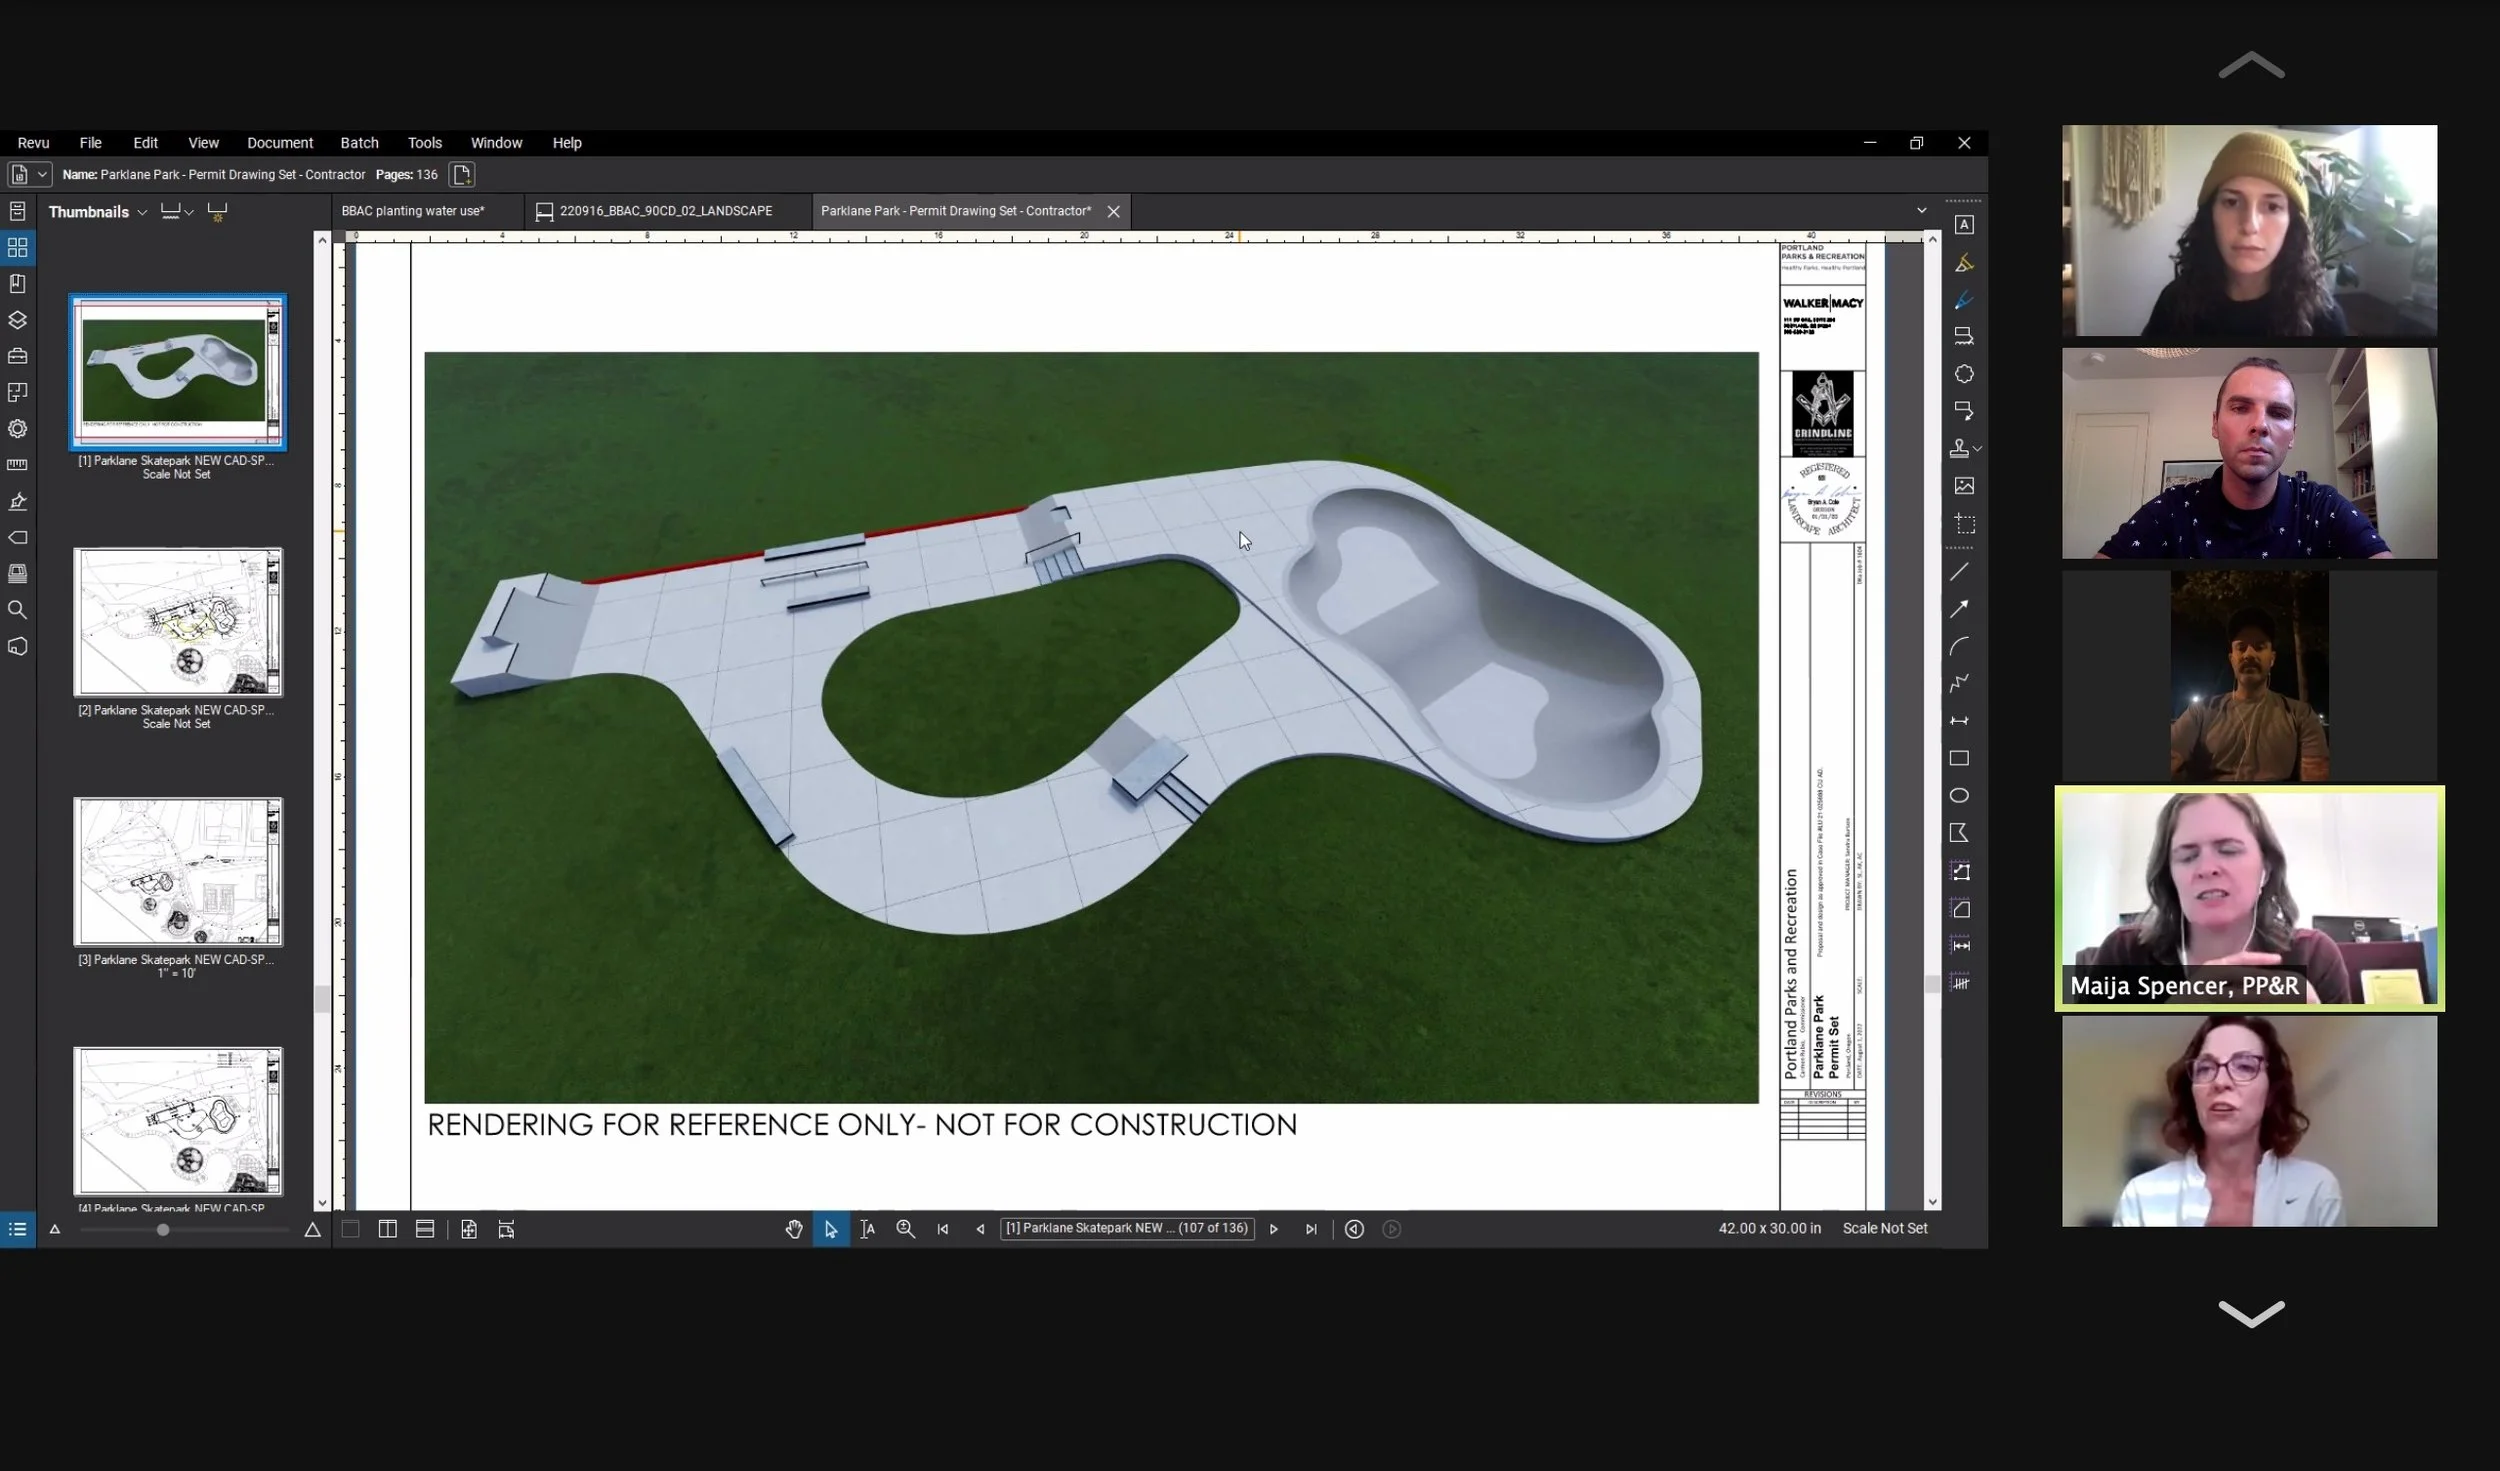Image resolution: width=2500 pixels, height=1471 pixels.
Task: Activate the Zoom magnifier tool
Action: 905,1229
